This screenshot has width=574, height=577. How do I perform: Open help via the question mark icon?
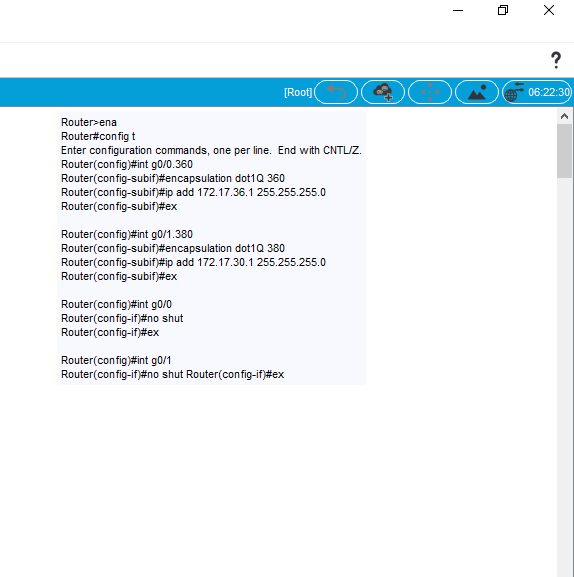tap(556, 60)
